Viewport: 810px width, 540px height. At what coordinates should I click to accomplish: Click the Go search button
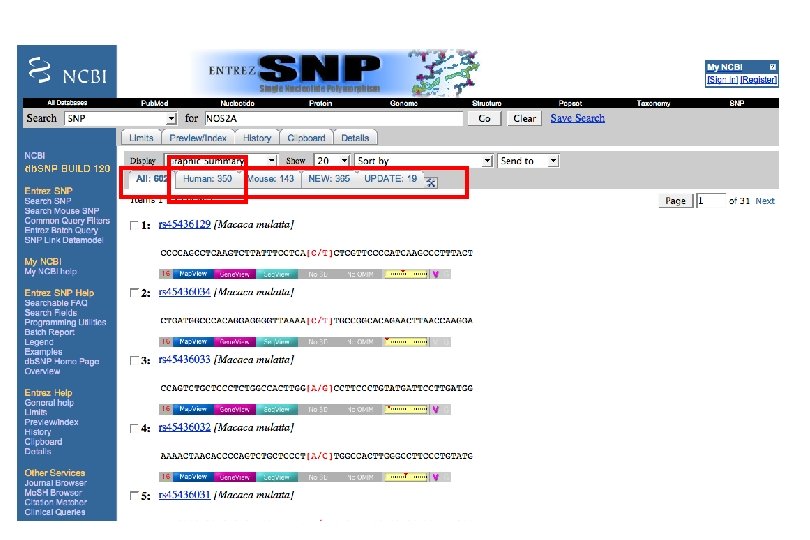pyautogui.click(x=484, y=118)
